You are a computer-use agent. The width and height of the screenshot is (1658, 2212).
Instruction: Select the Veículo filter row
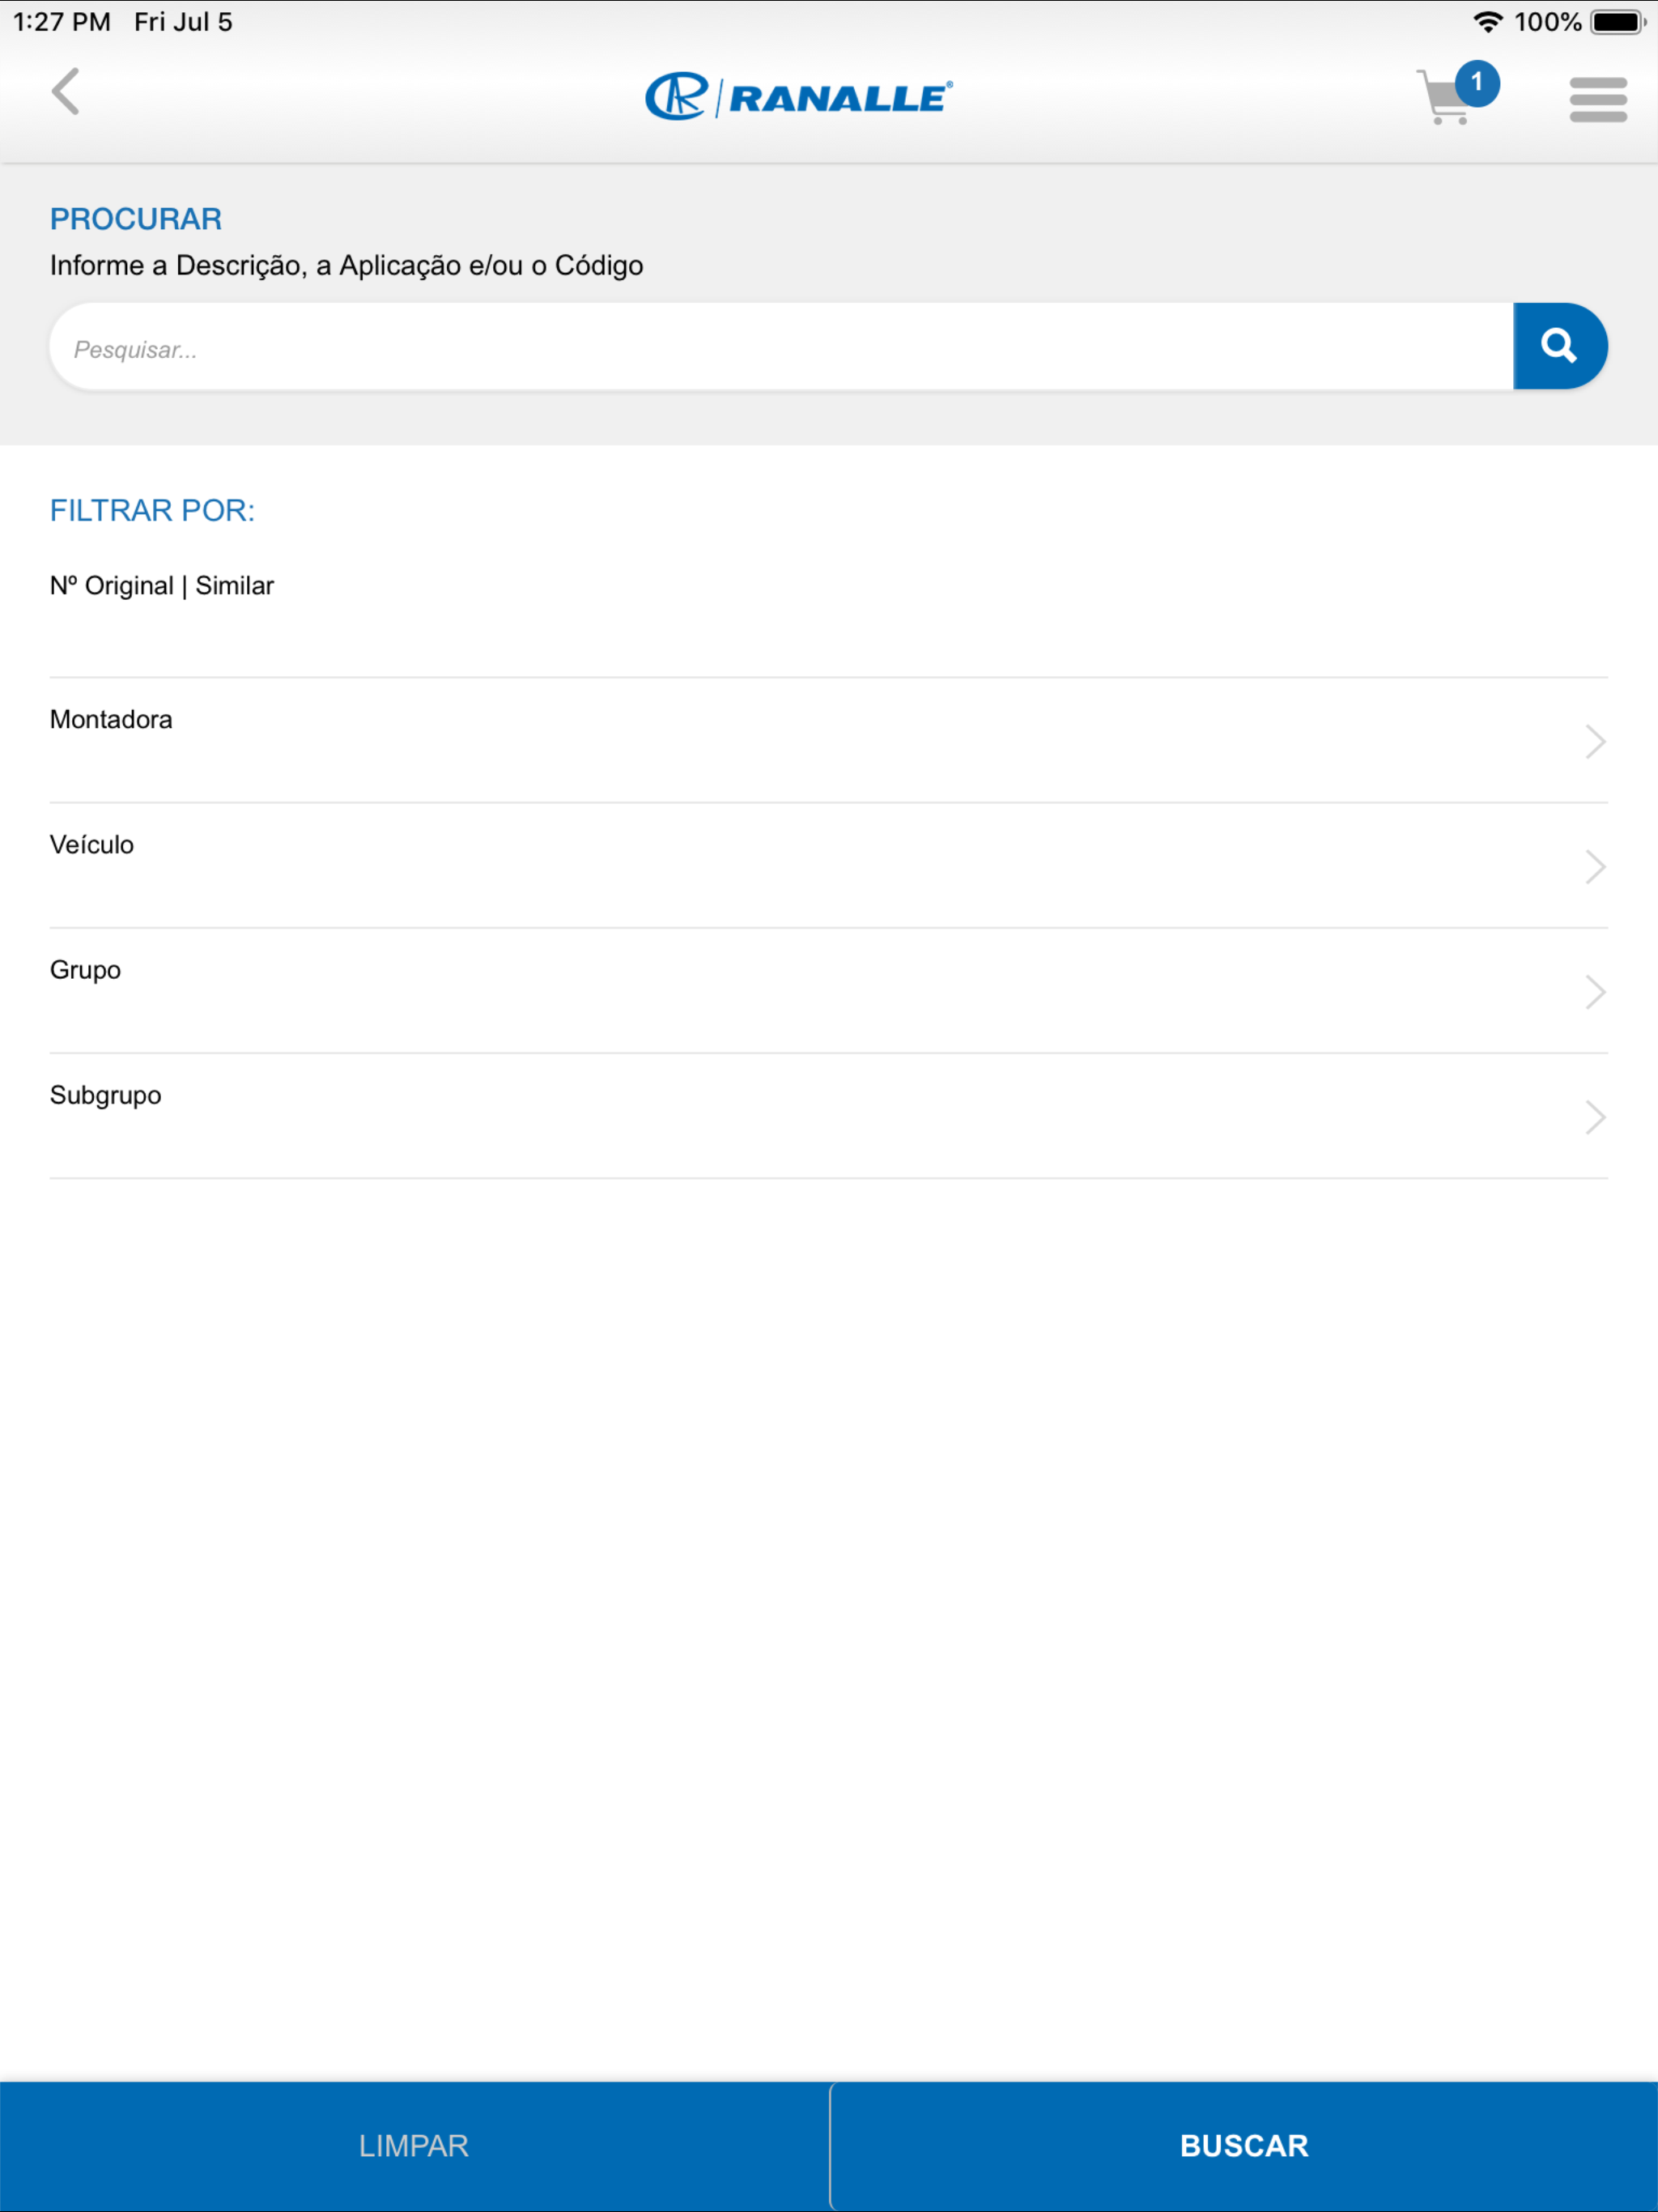point(829,866)
